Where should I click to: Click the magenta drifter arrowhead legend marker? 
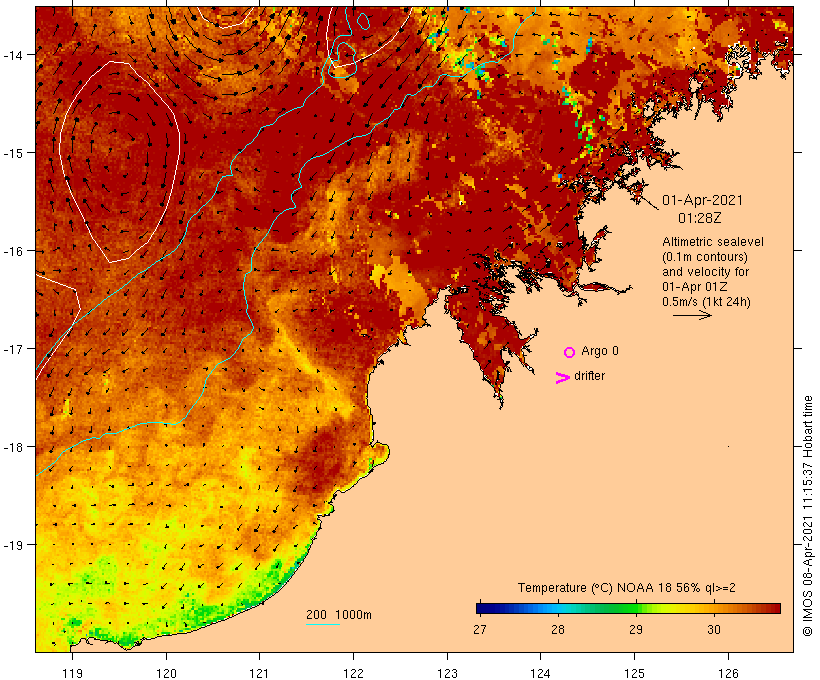click(562, 378)
